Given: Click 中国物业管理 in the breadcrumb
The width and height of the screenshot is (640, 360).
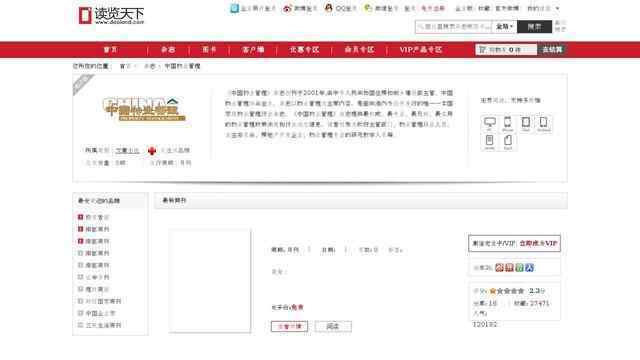Looking at the screenshot, I should (182, 66).
